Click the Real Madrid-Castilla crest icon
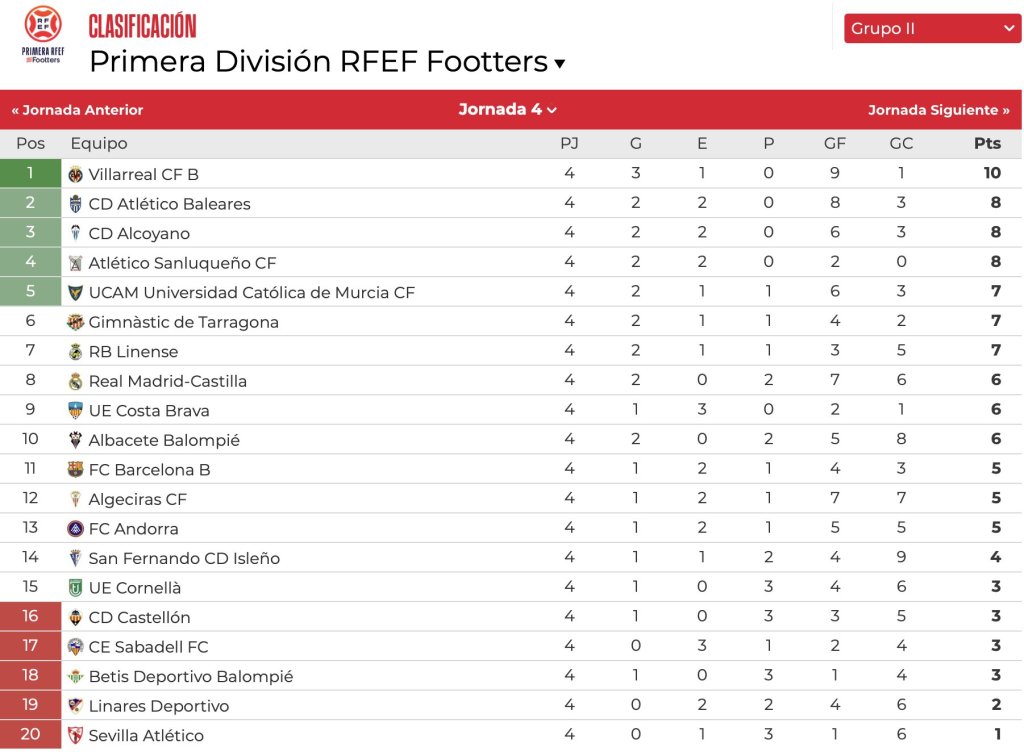This screenshot has height=752, width=1024. coord(76,381)
